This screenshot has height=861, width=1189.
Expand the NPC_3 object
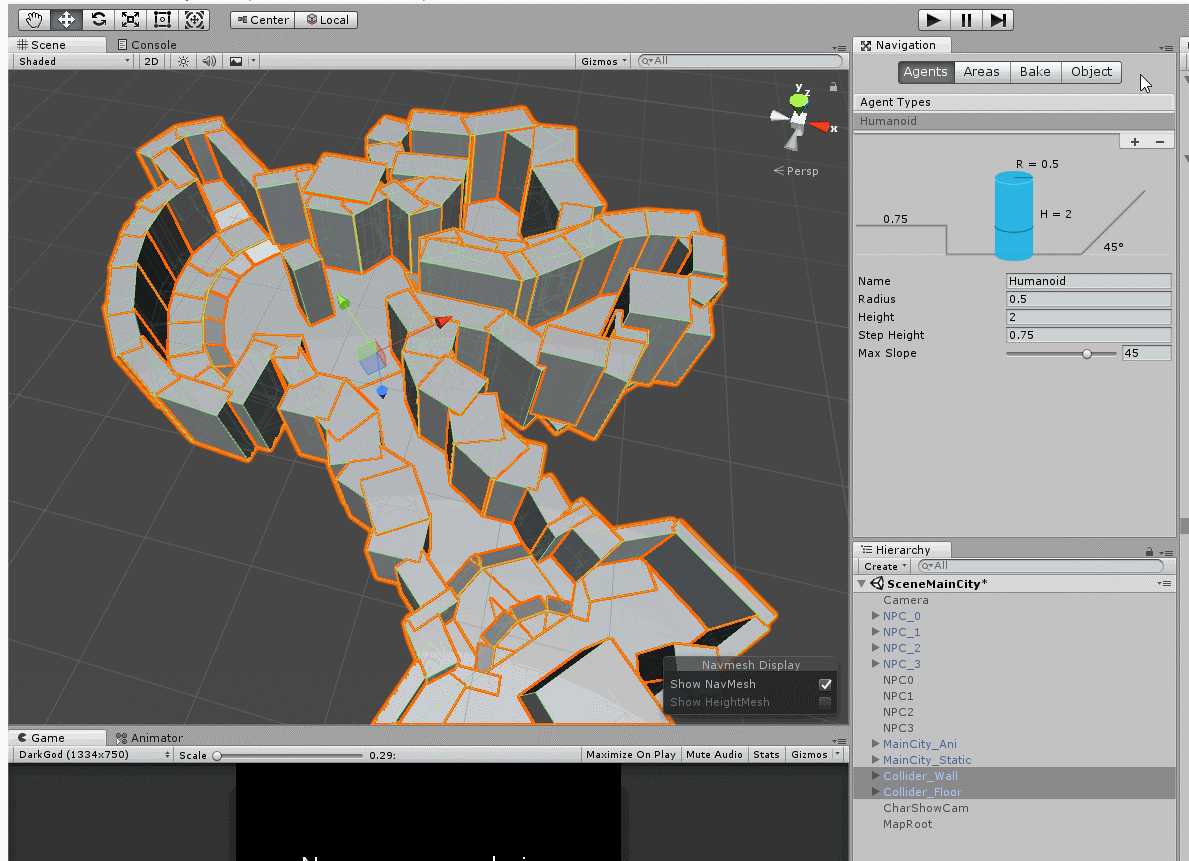(875, 664)
